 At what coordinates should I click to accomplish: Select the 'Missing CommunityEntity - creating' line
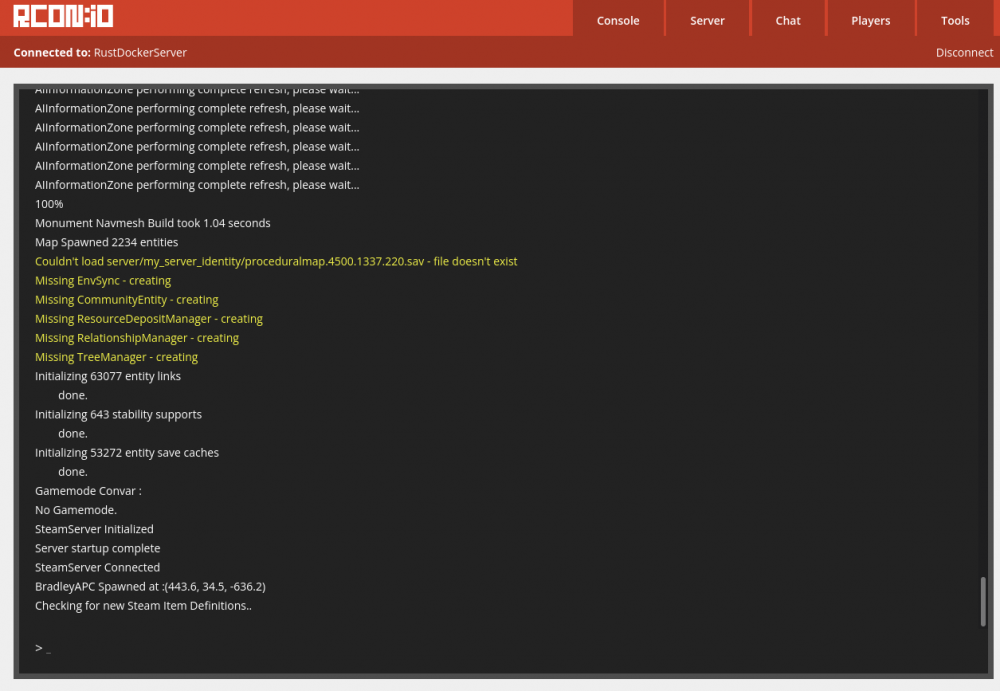(x=126, y=300)
